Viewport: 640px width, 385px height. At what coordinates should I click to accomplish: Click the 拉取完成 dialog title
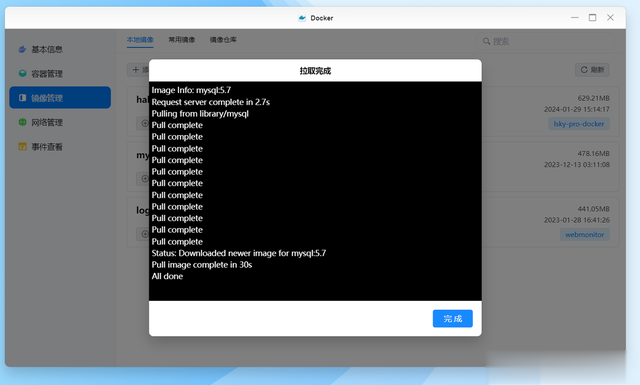pyautogui.click(x=315, y=71)
